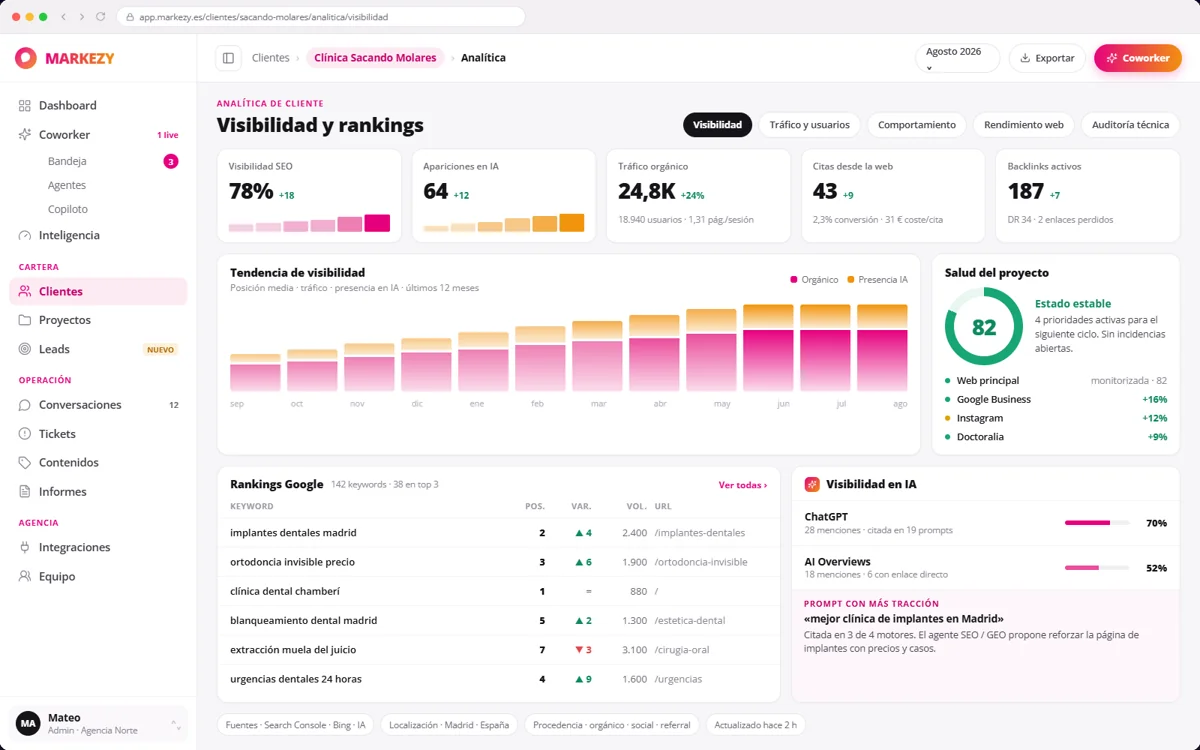Switch to the Visibilidad tab
The height and width of the screenshot is (750, 1200).
717,125
